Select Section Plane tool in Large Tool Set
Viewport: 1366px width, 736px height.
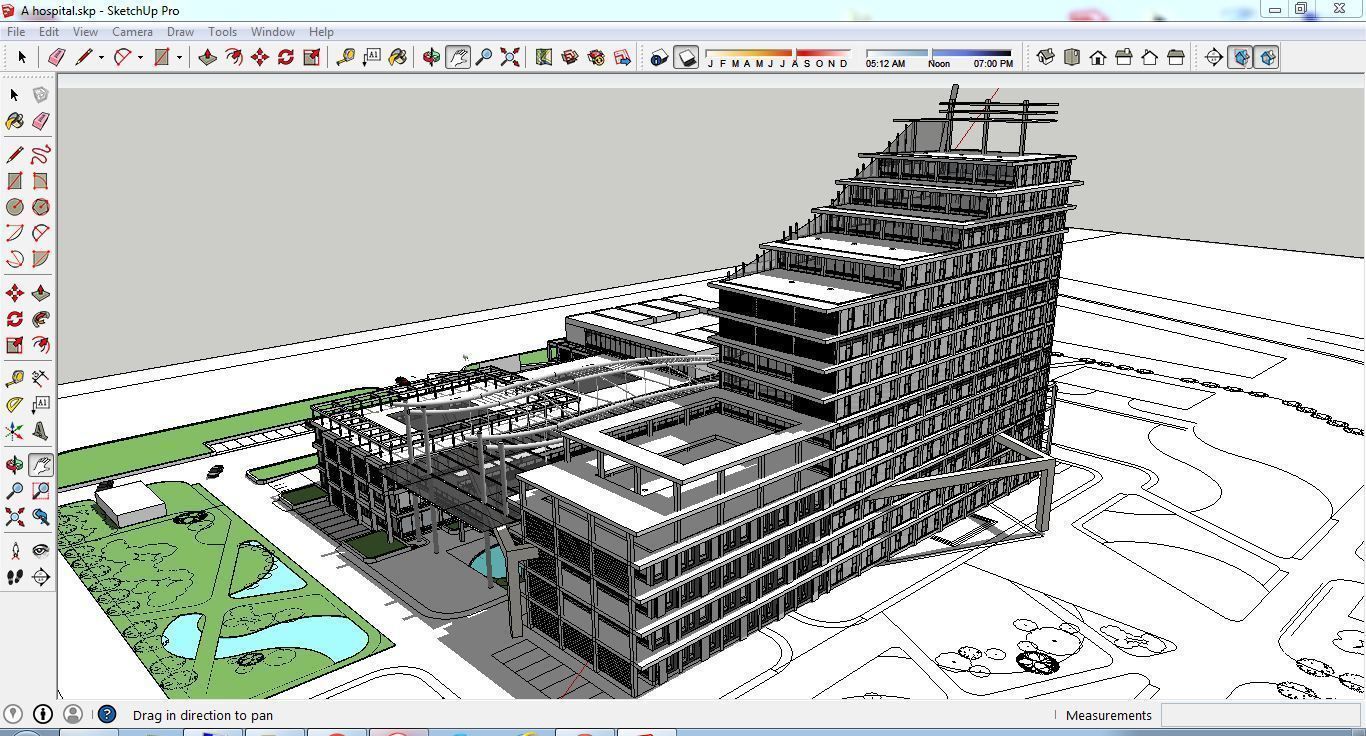pyautogui.click(x=41, y=577)
